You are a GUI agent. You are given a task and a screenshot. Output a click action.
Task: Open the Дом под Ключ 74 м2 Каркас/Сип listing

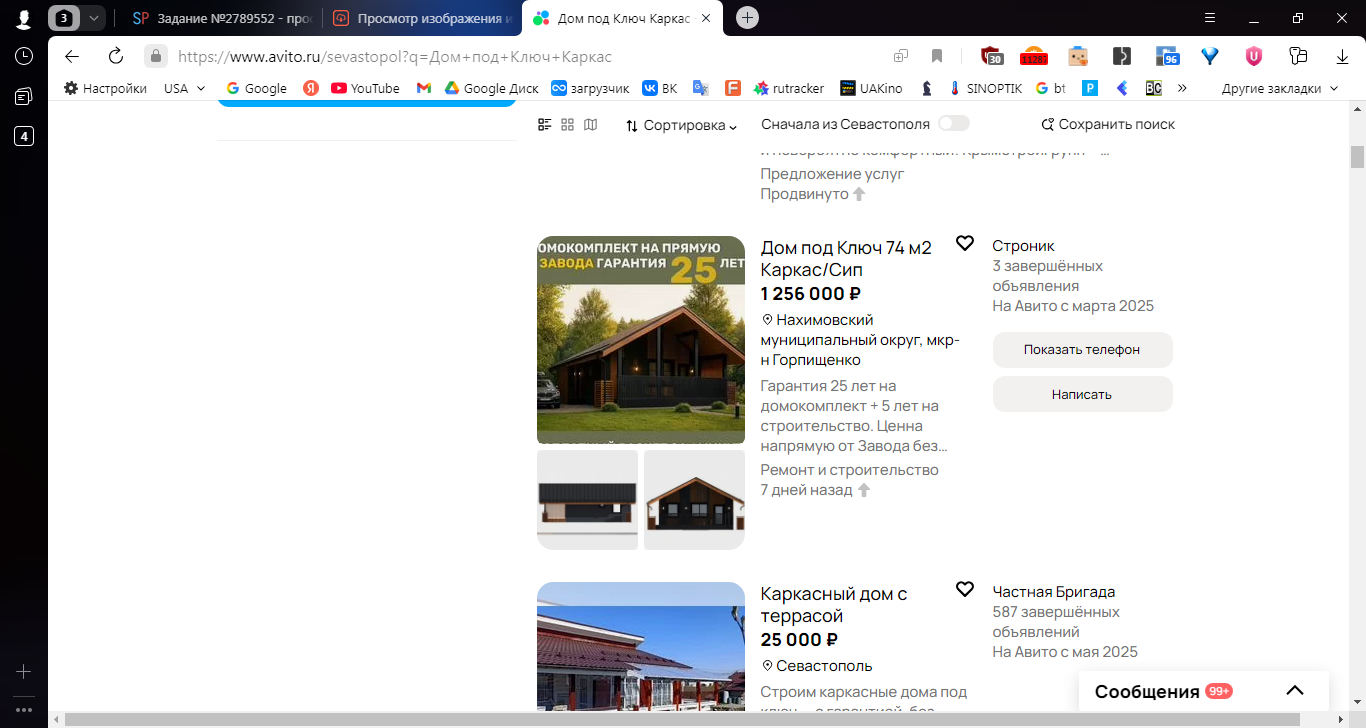(x=846, y=259)
